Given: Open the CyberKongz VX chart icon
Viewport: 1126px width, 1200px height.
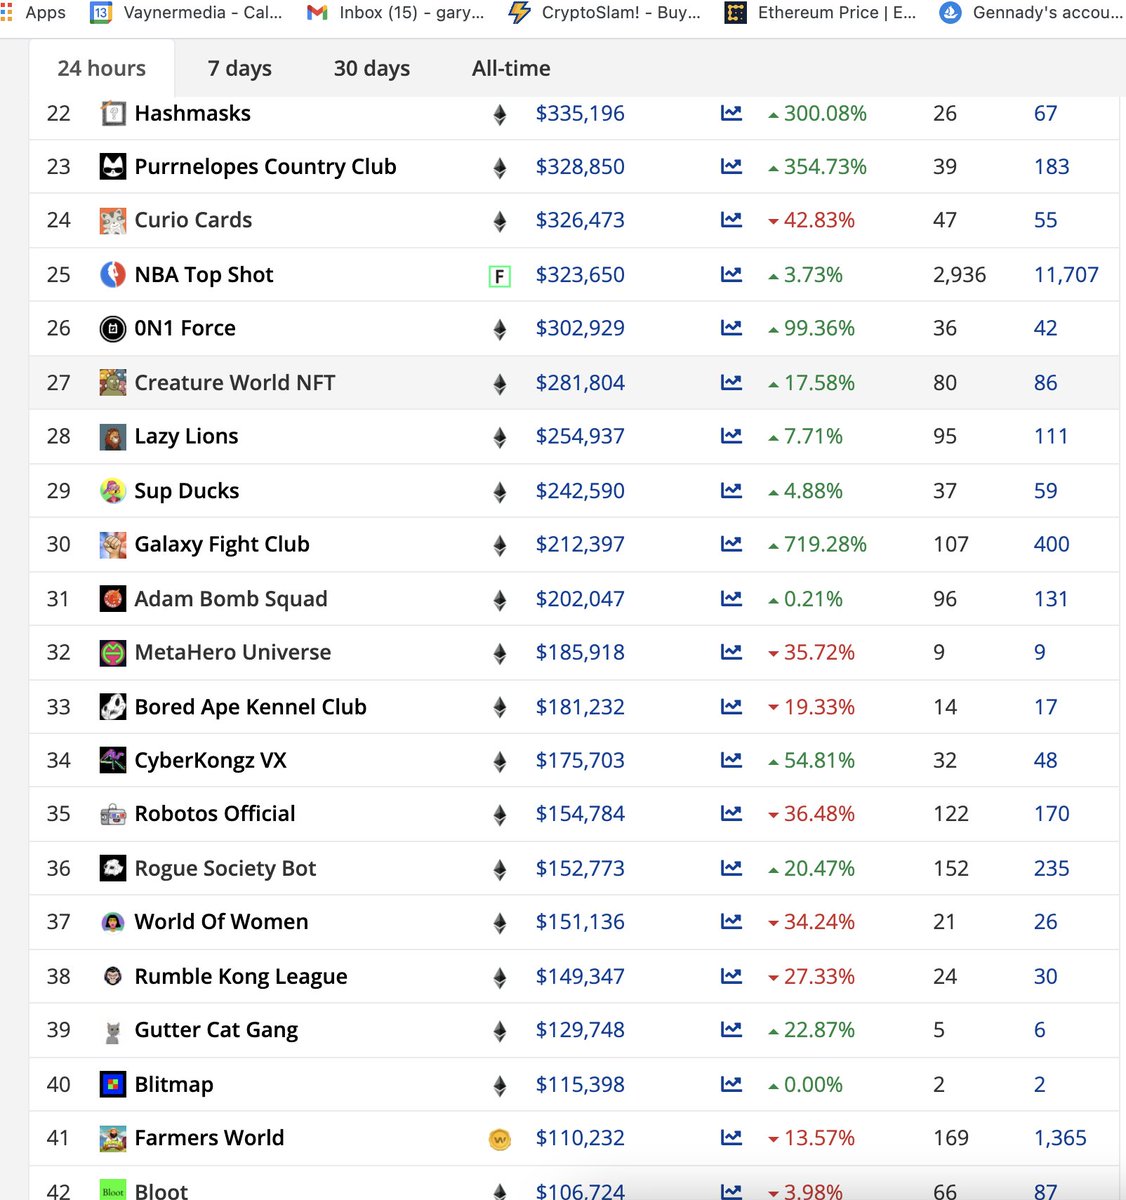Looking at the screenshot, I should click(732, 760).
